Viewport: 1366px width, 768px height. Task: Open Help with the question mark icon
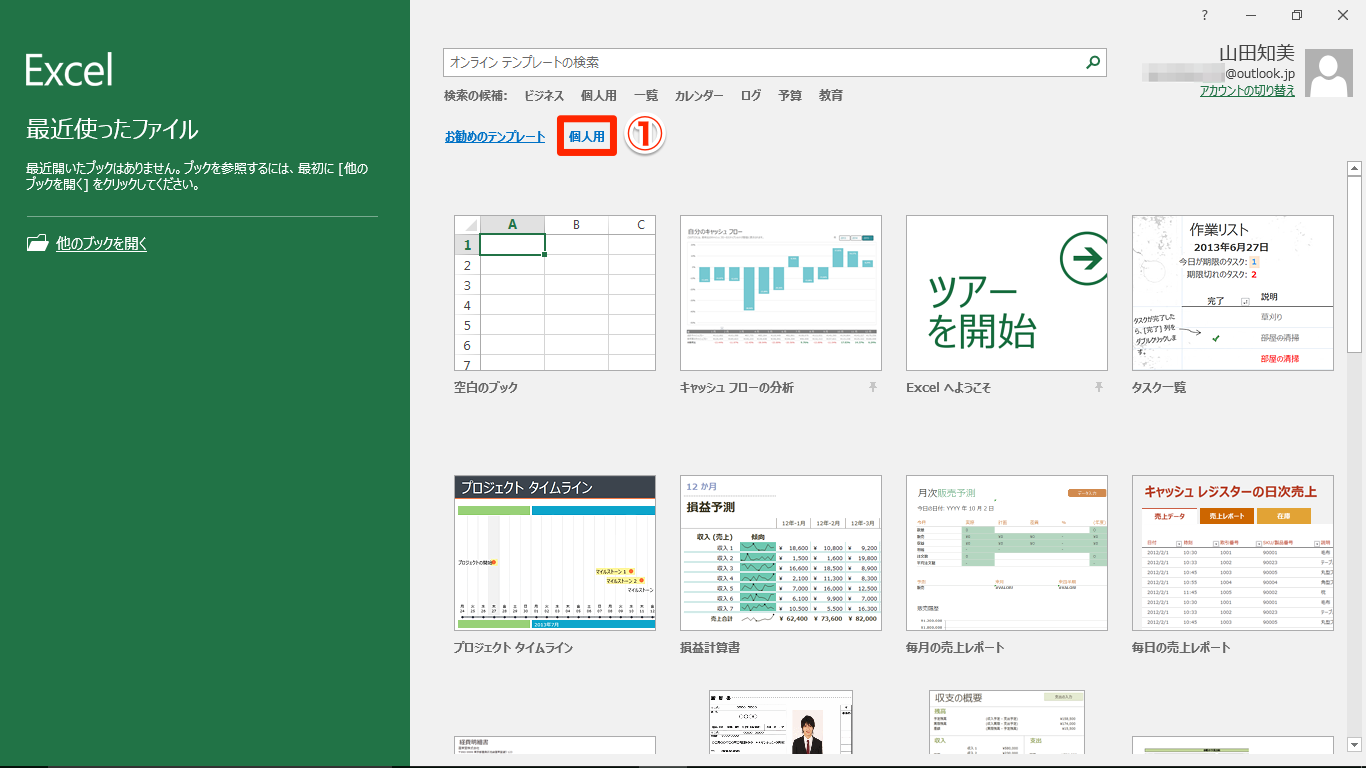click(1205, 14)
